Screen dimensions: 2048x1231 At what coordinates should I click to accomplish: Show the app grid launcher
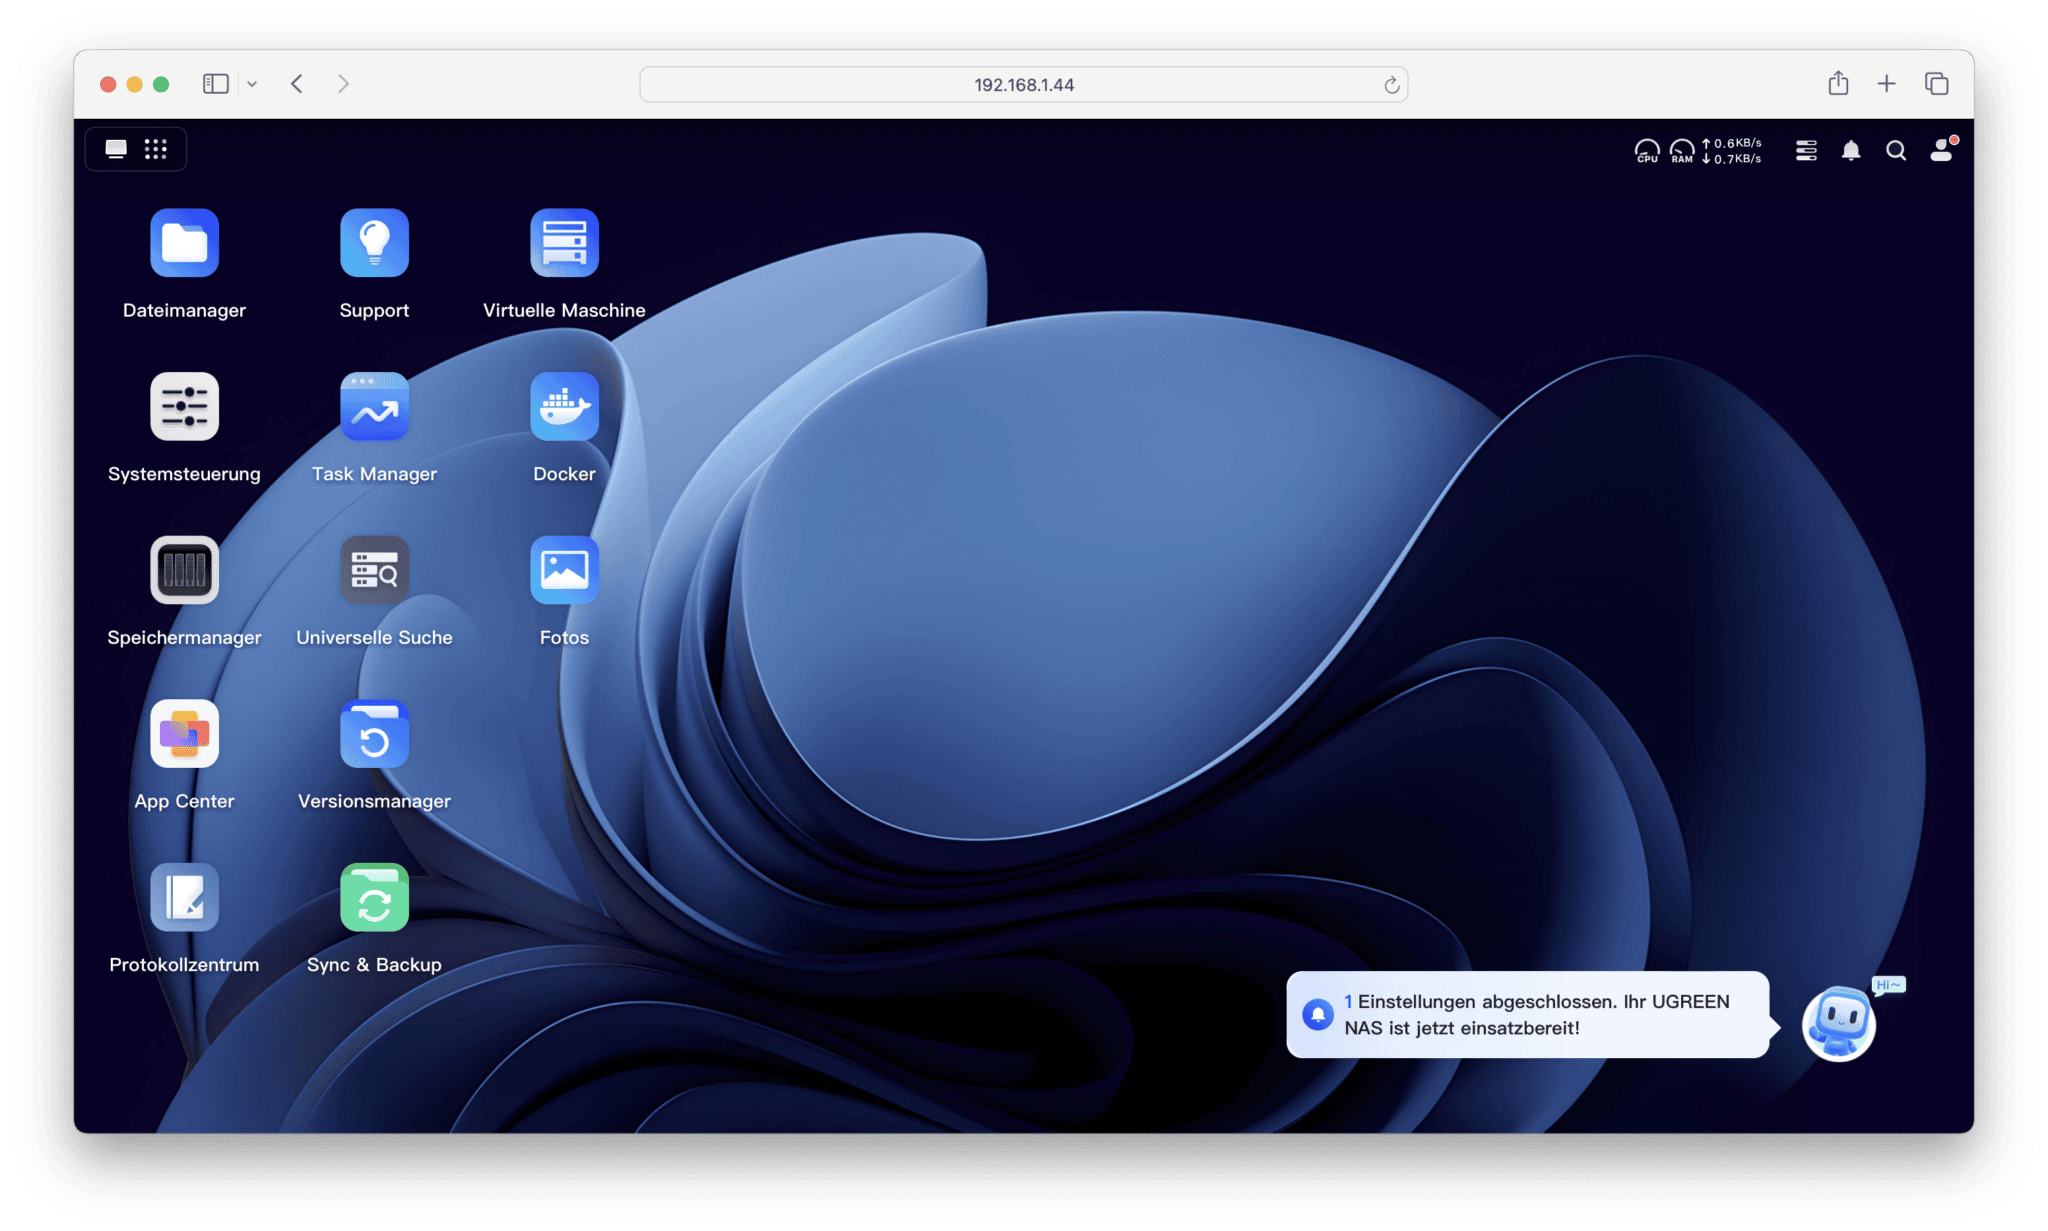[155, 149]
